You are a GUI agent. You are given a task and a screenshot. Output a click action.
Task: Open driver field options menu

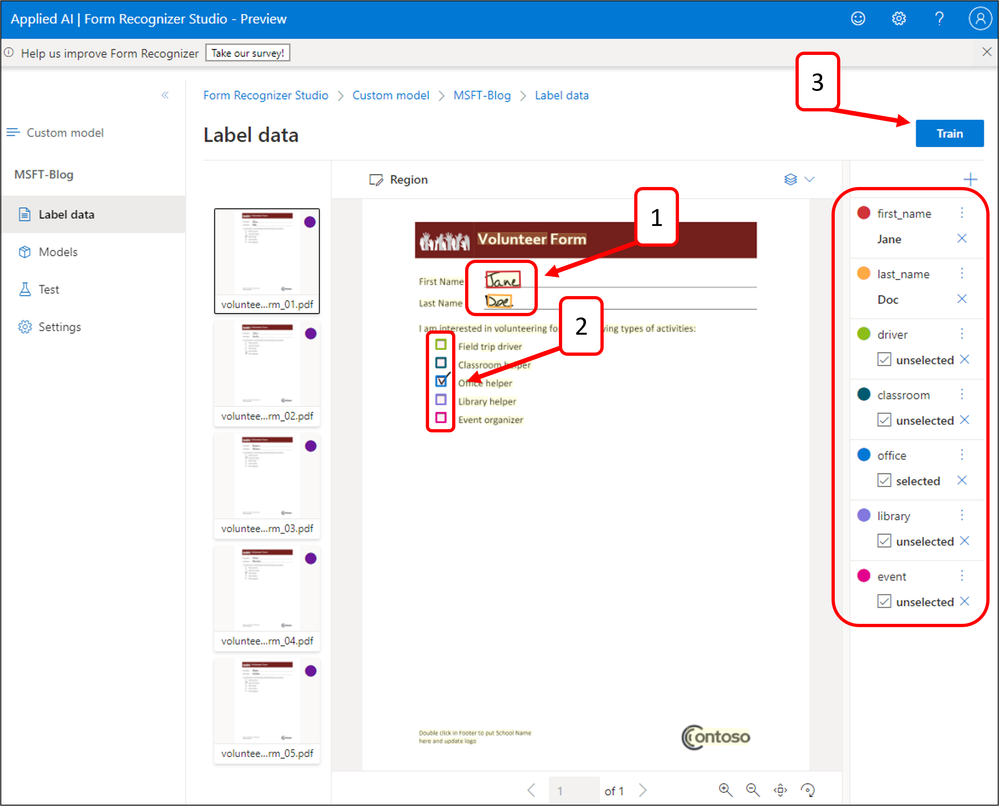click(962, 334)
